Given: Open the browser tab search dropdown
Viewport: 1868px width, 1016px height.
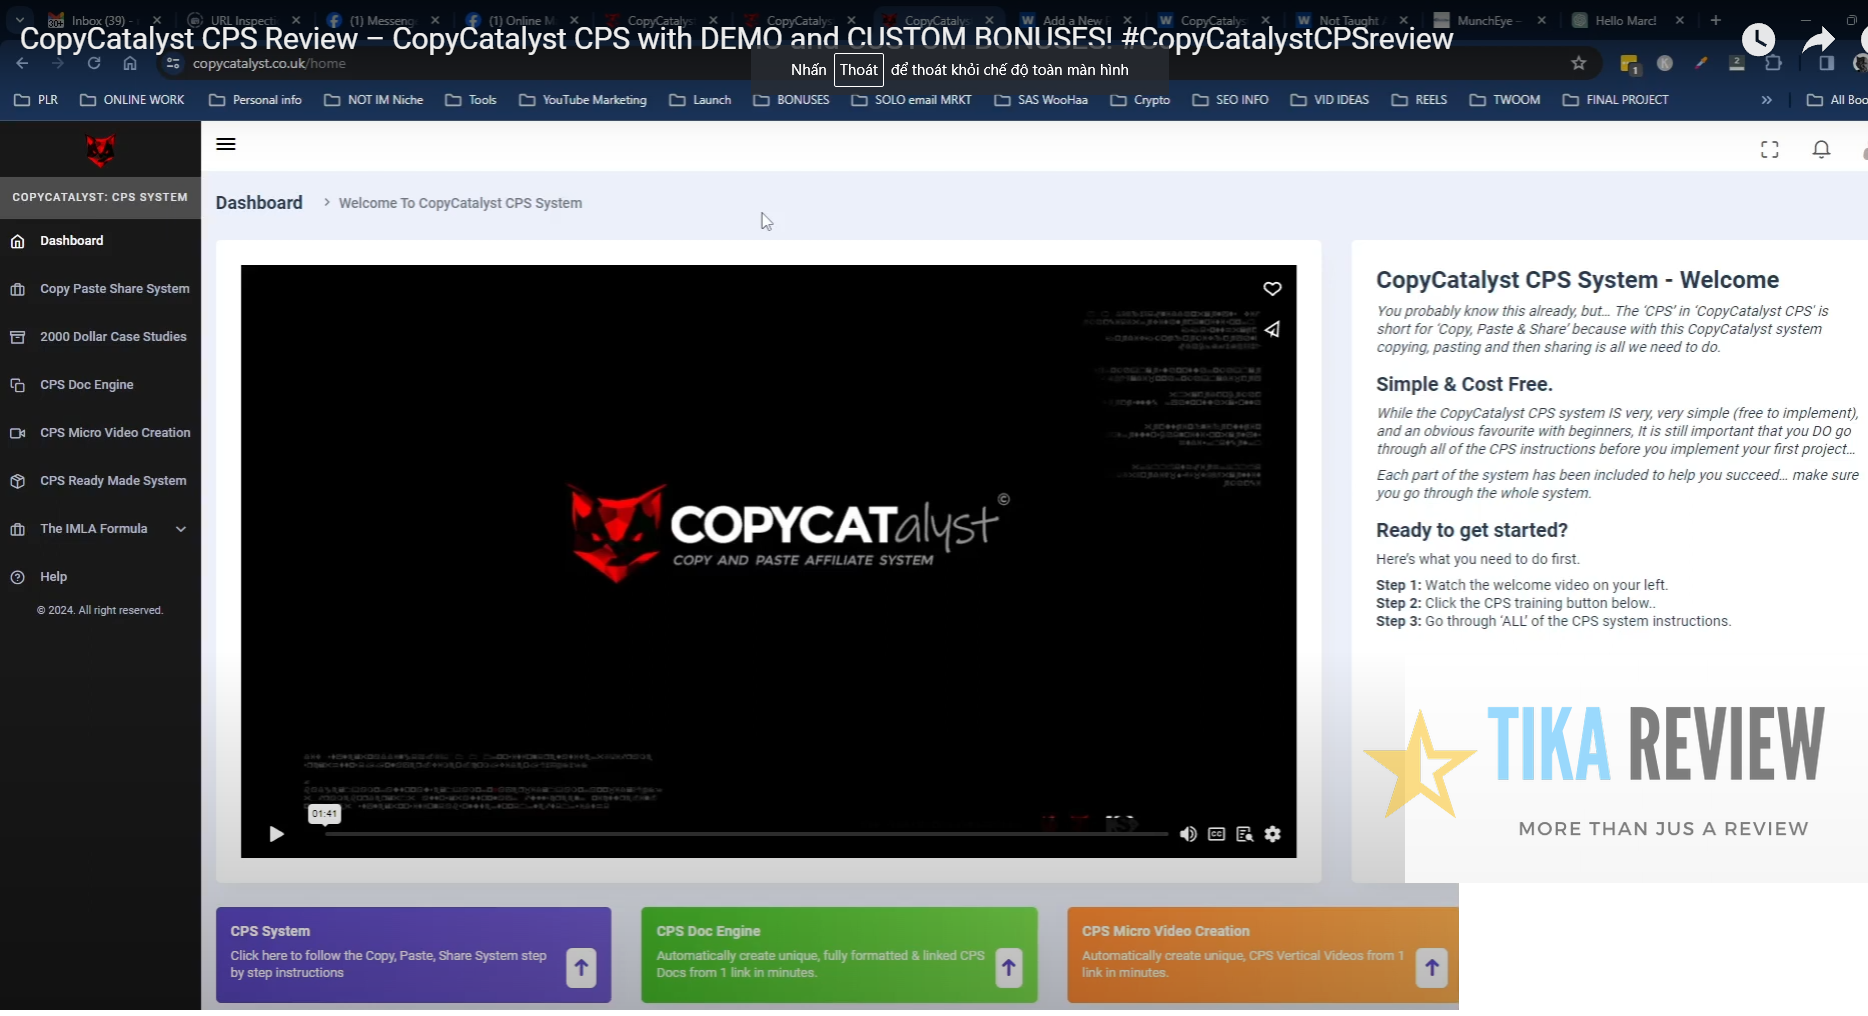Looking at the screenshot, I should [19, 20].
